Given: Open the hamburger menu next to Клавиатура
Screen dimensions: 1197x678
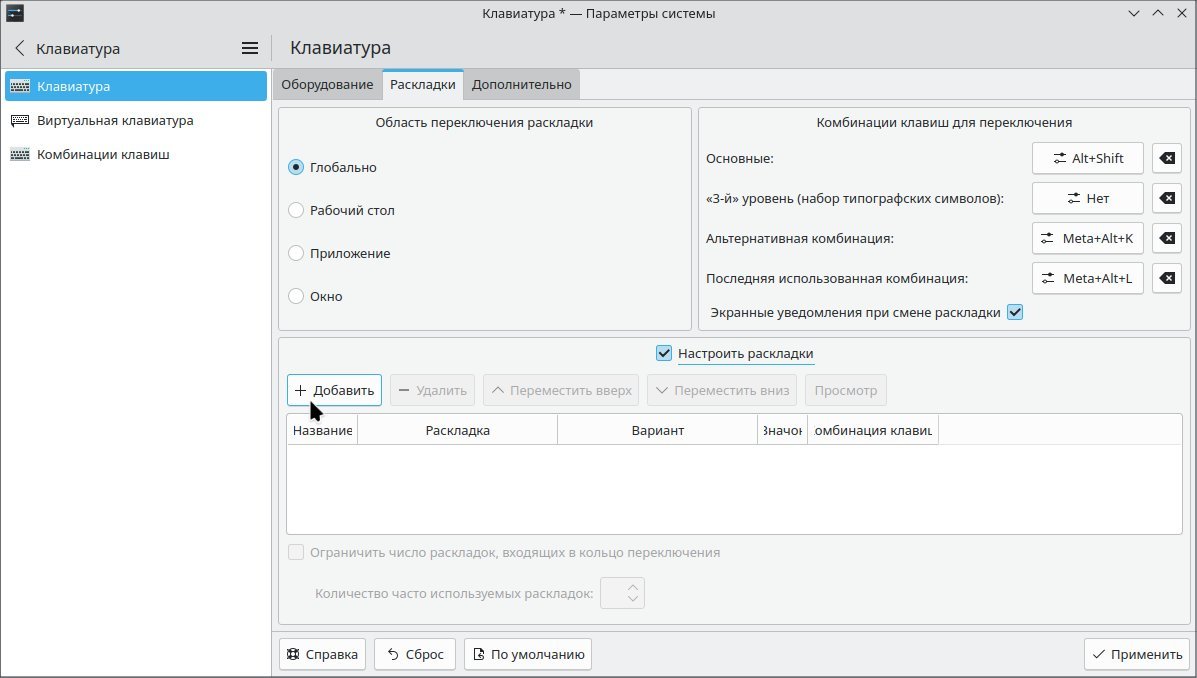Looking at the screenshot, I should [x=249, y=47].
